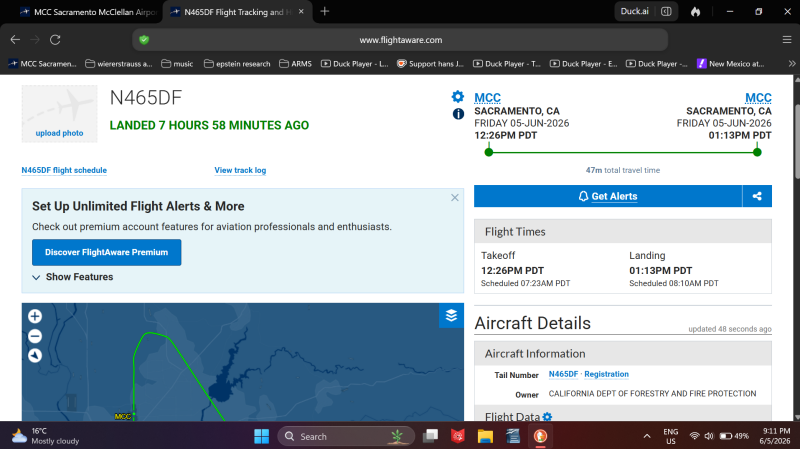Viewport: 800px width, 449px height.
Task: Open New Mexico at... bookmark
Action: coord(731,64)
